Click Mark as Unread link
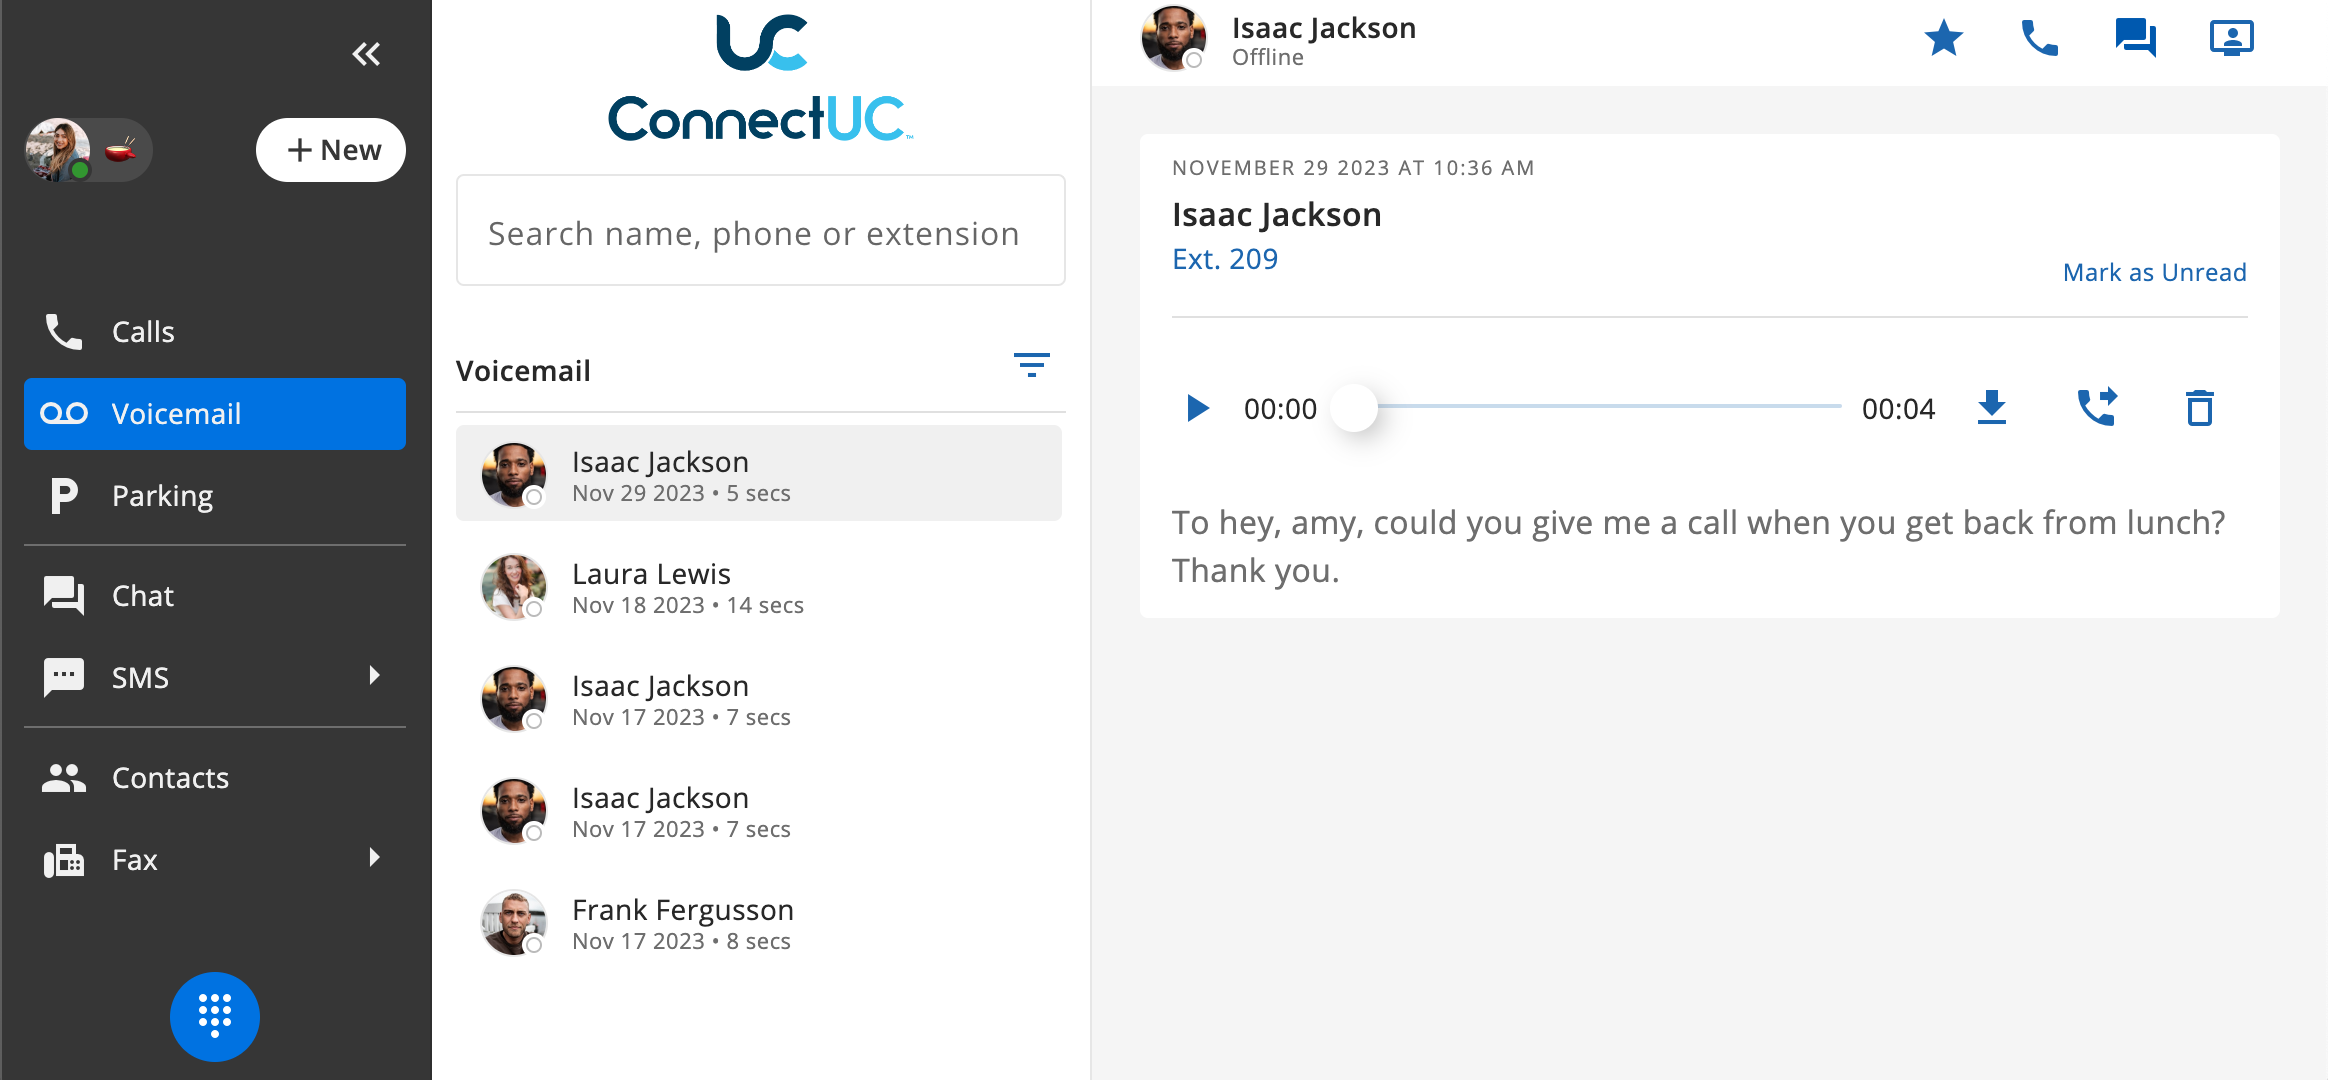Screen dimensions: 2328x1080 2155,272
